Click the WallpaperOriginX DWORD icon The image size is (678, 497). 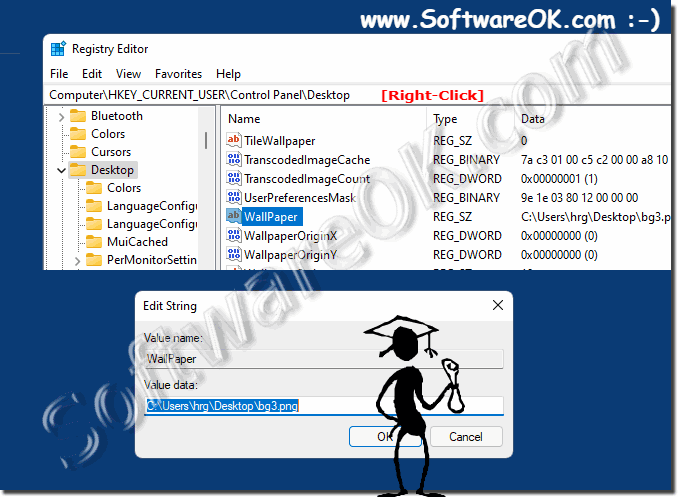click(233, 235)
